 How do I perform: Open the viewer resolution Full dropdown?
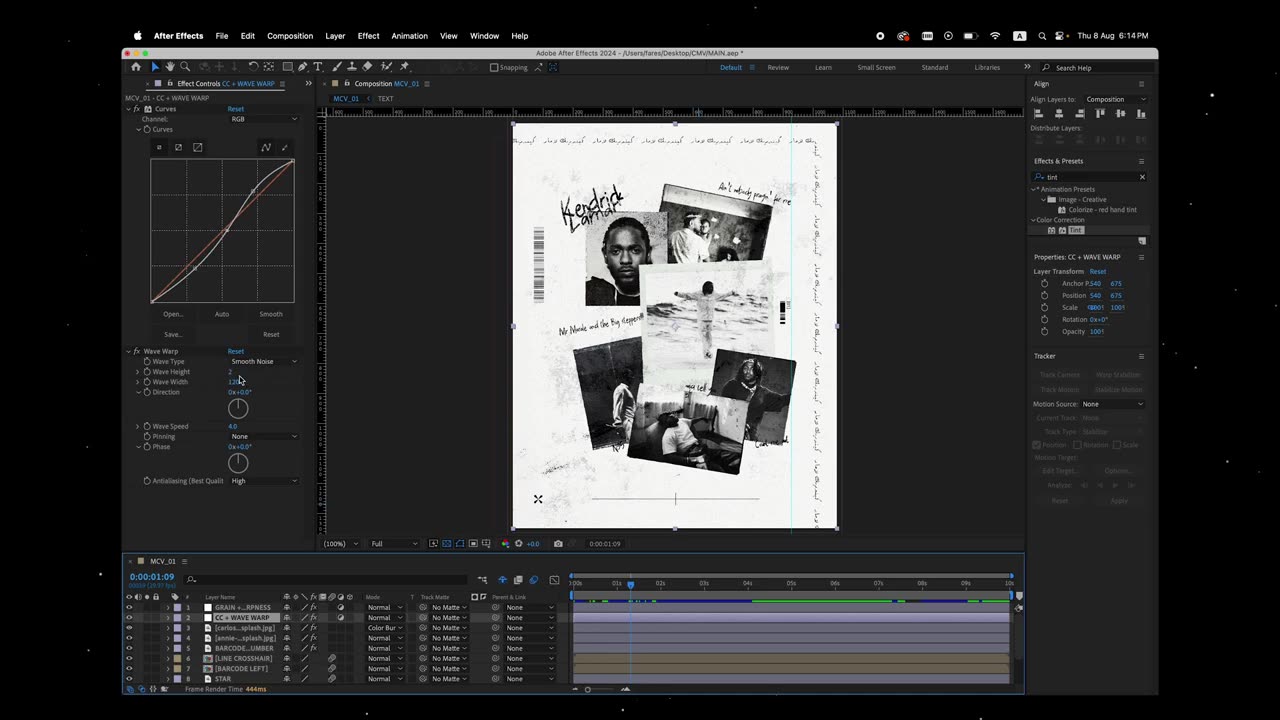pos(394,544)
